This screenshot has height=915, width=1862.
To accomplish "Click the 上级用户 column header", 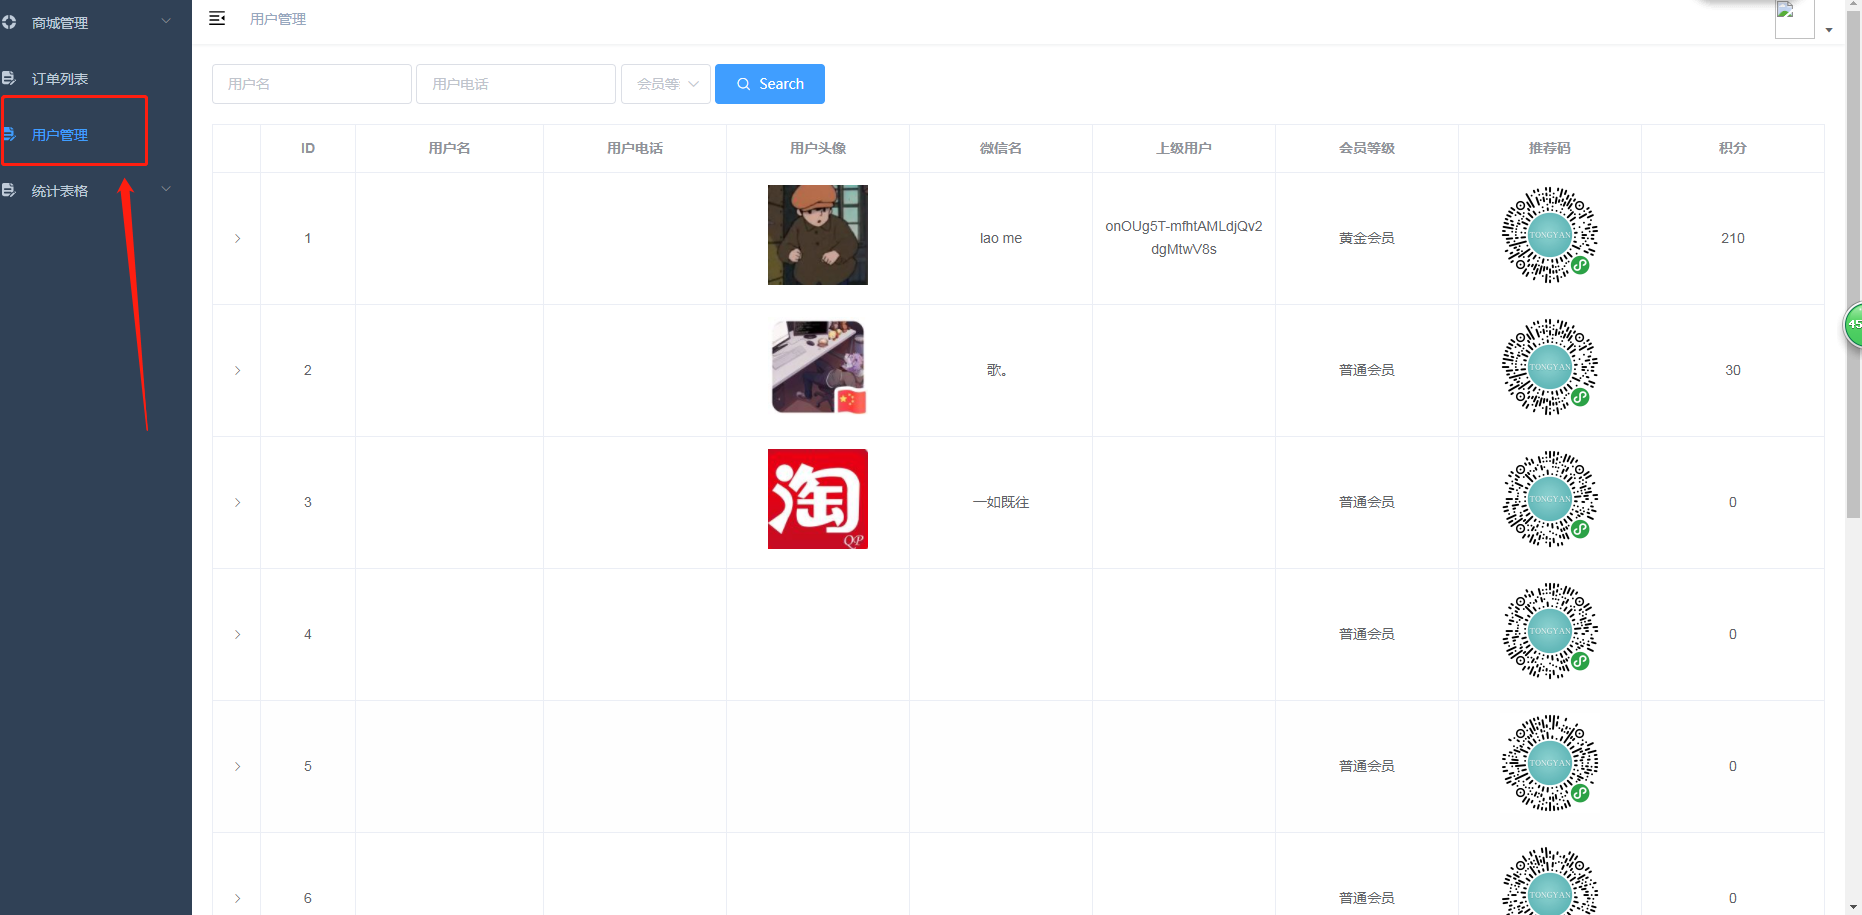I will click(x=1184, y=148).
